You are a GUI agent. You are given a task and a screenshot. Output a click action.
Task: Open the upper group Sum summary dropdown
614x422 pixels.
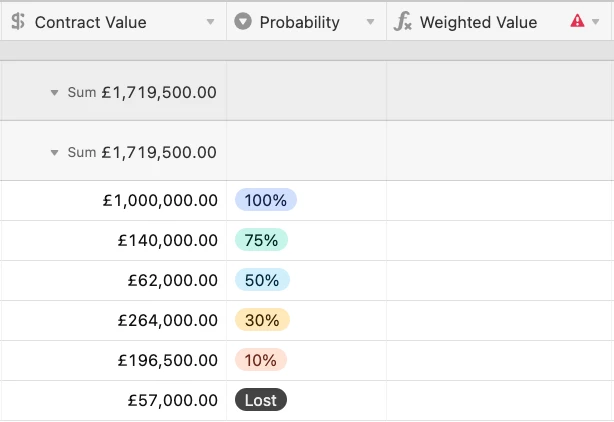click(x=54, y=92)
